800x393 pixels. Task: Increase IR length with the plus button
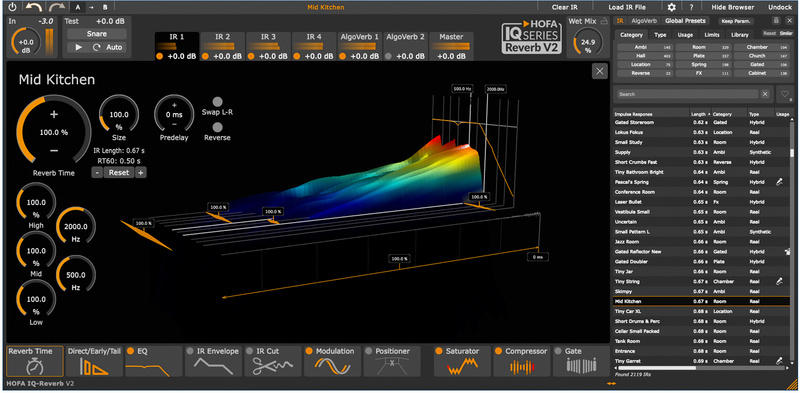coord(141,173)
